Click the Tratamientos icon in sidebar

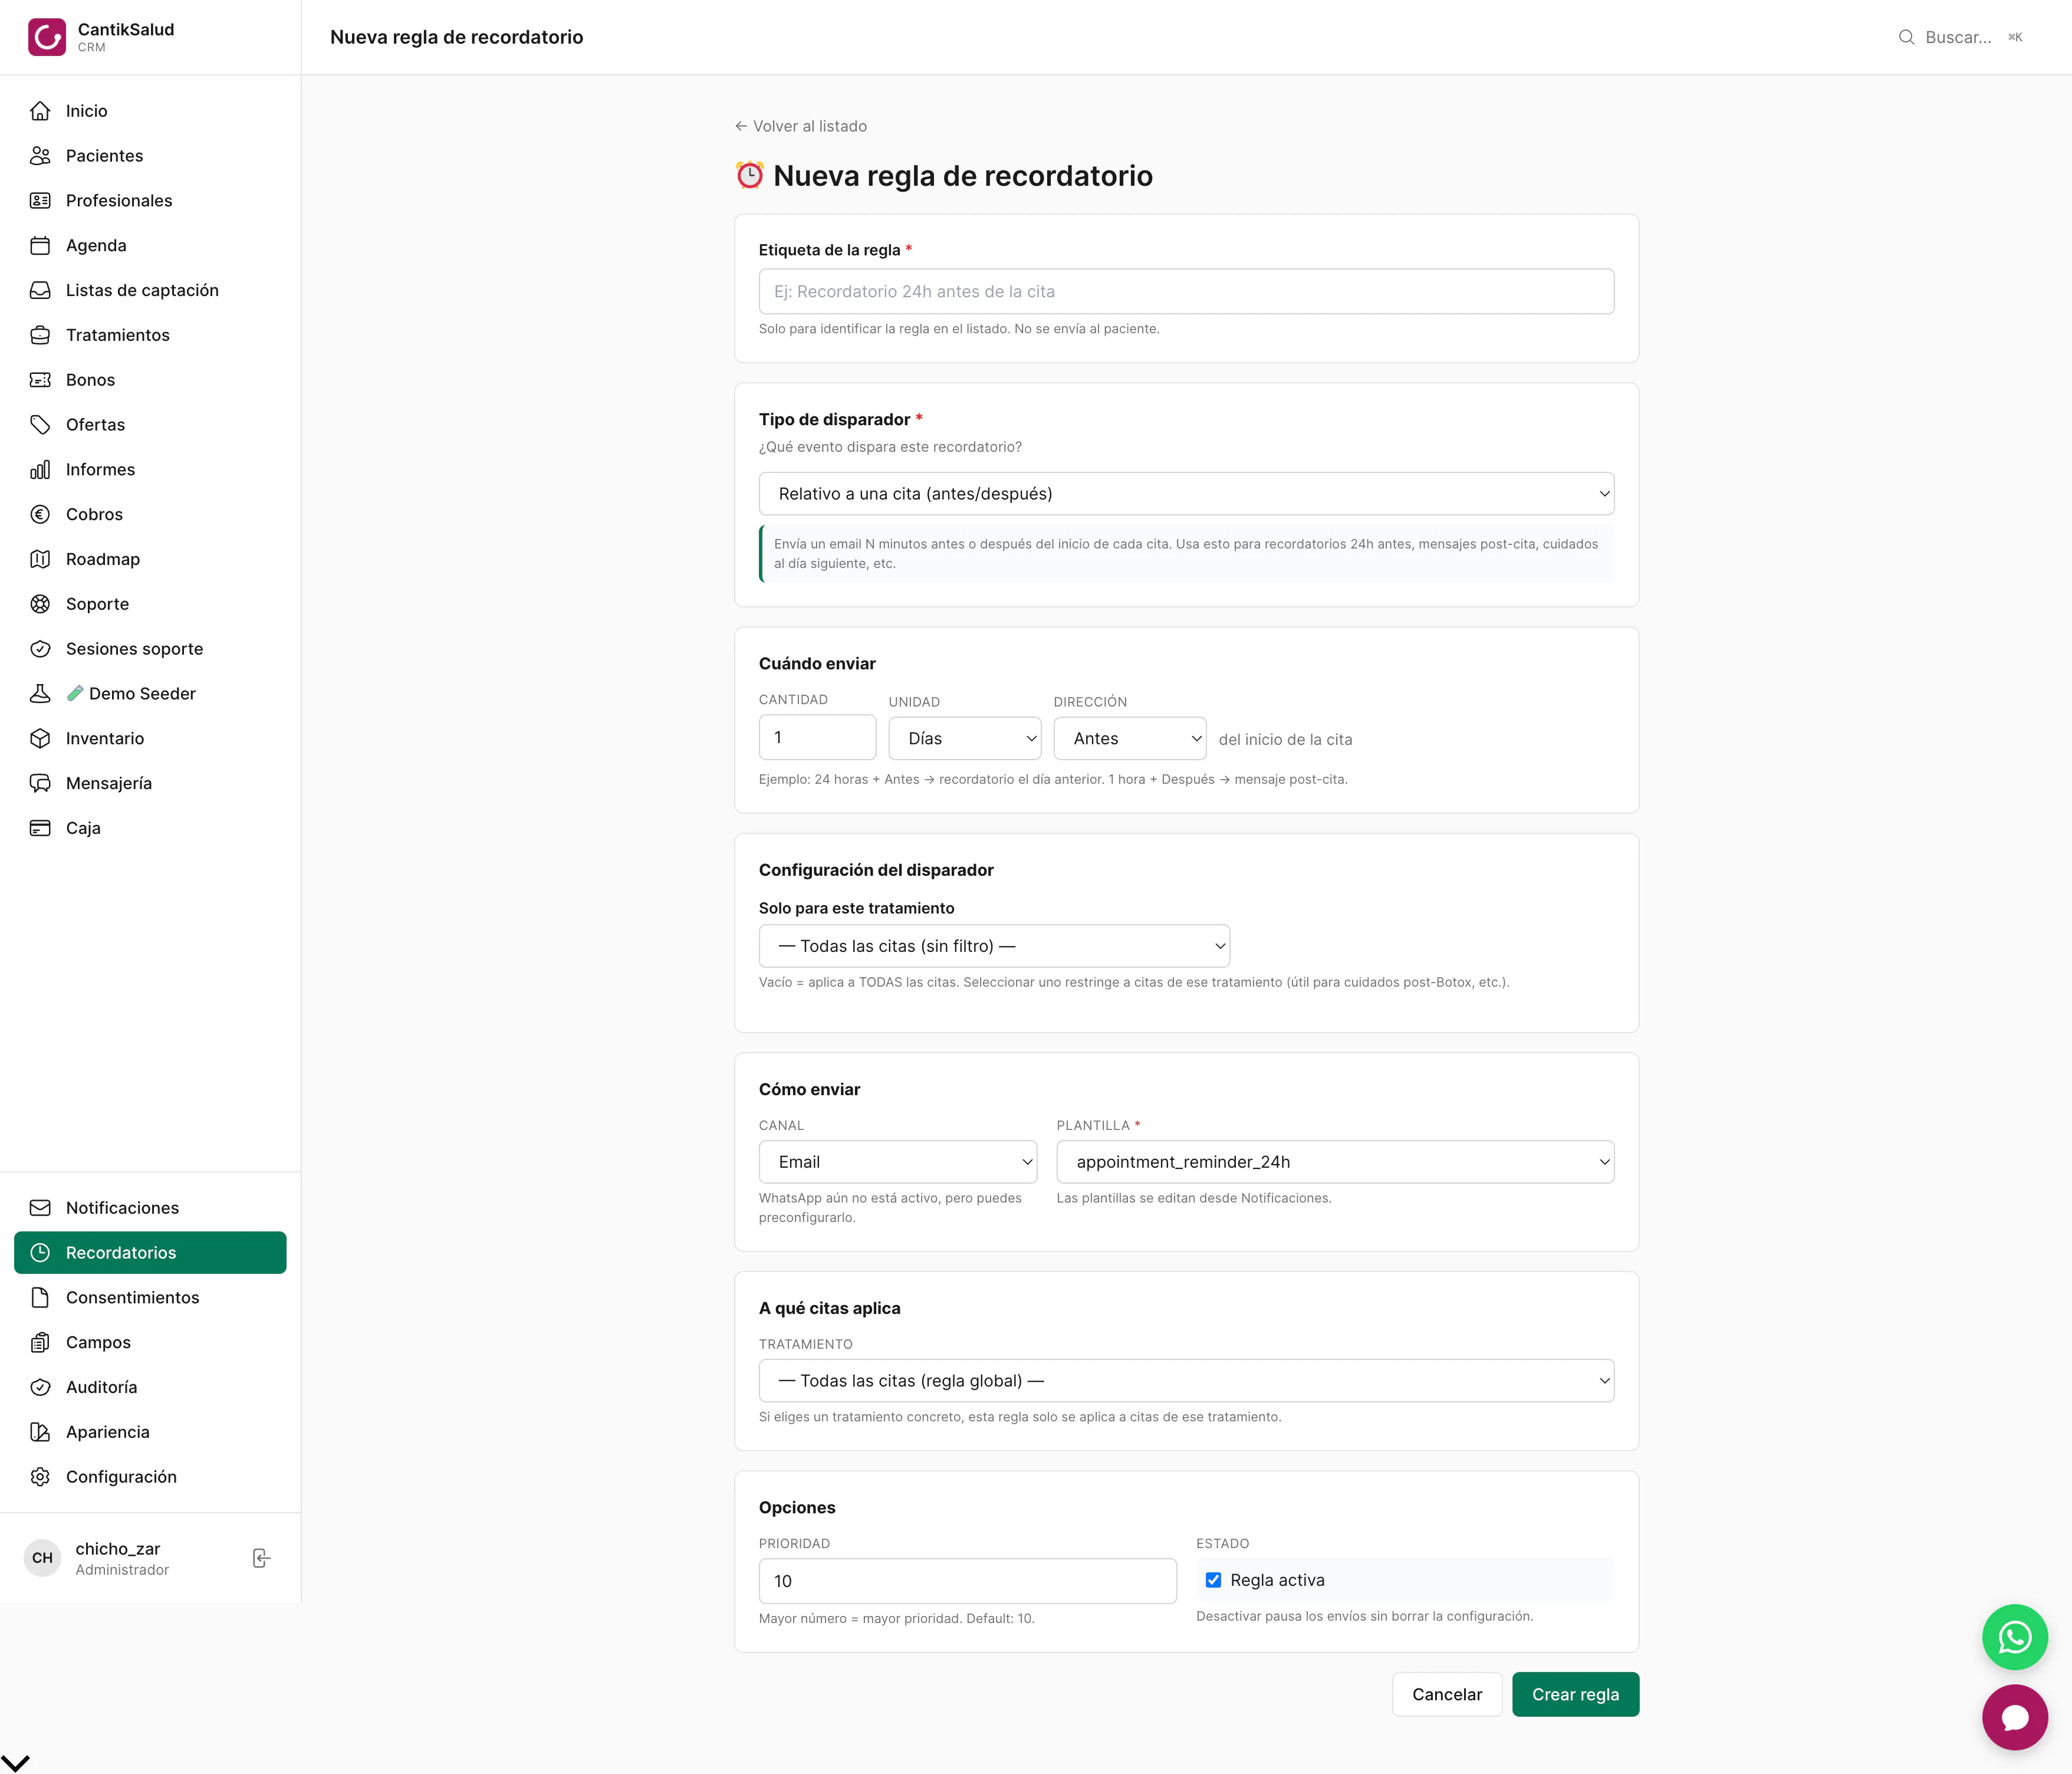[40, 335]
